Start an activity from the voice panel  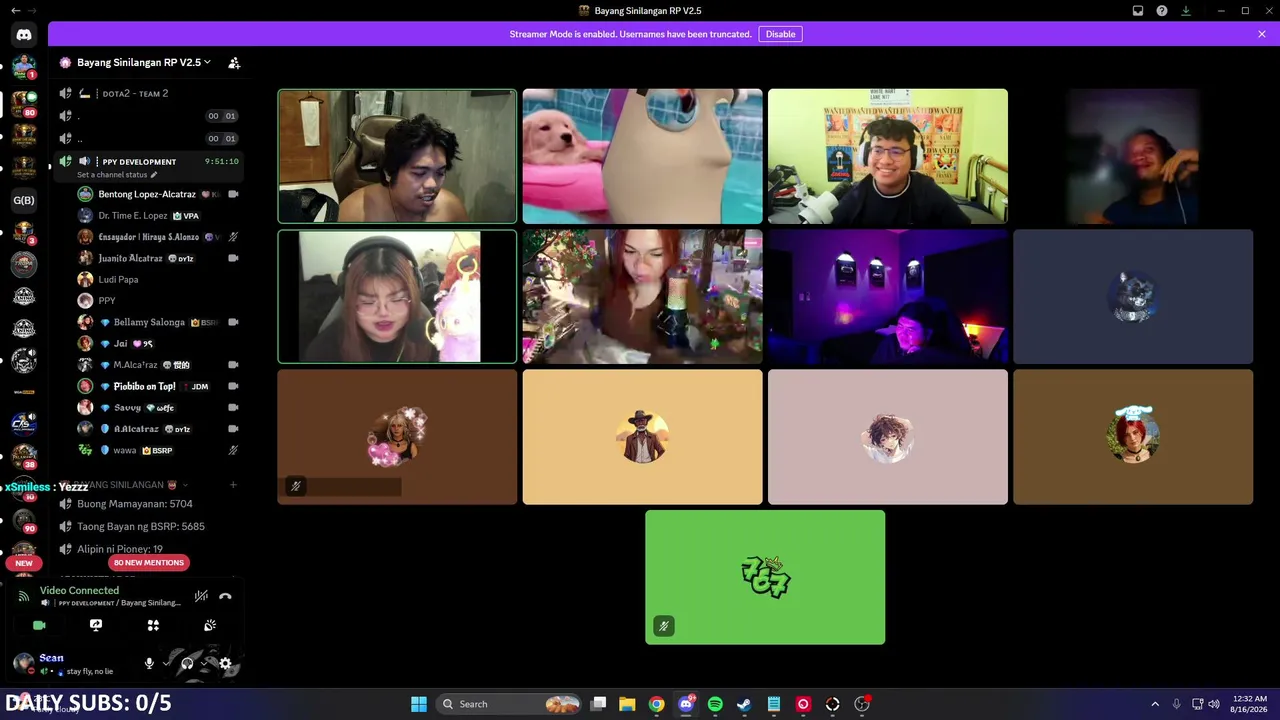click(153, 625)
